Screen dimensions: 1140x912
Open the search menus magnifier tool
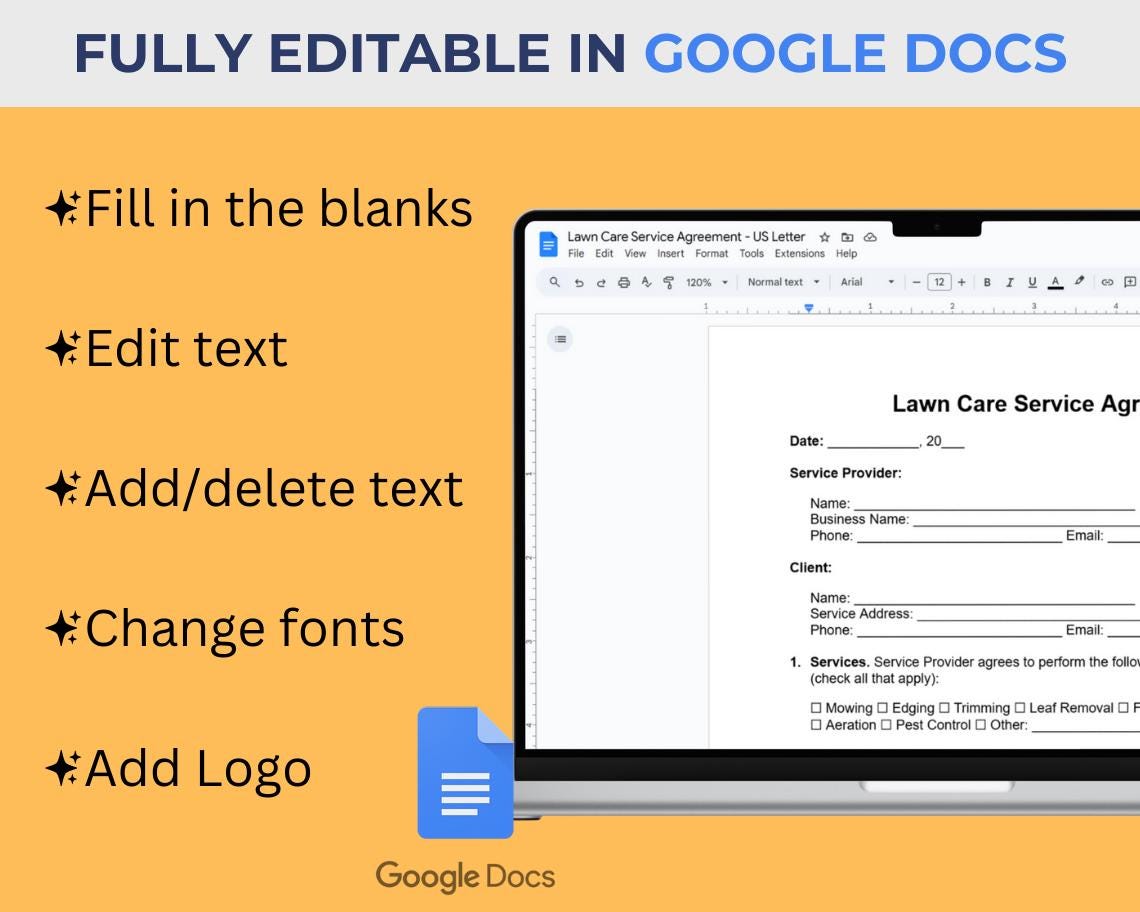tap(555, 281)
